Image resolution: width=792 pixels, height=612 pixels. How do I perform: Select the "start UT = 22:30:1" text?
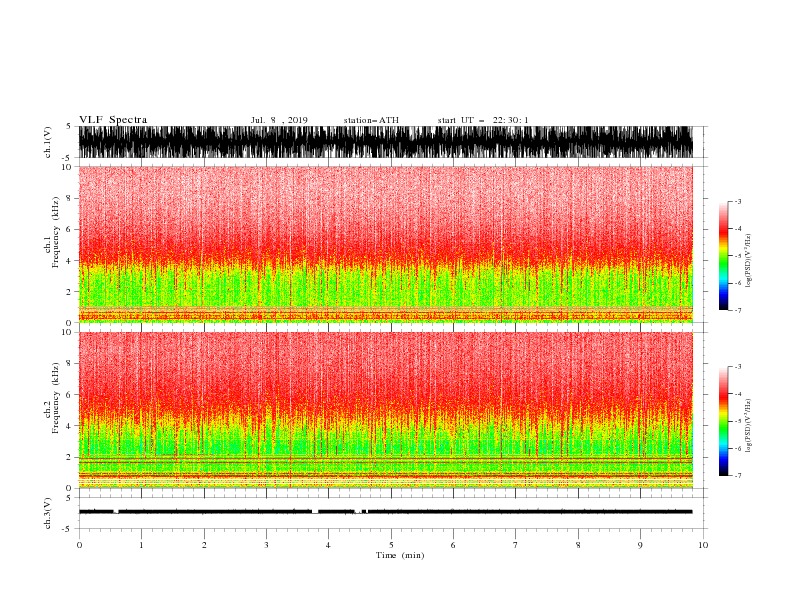483,120
